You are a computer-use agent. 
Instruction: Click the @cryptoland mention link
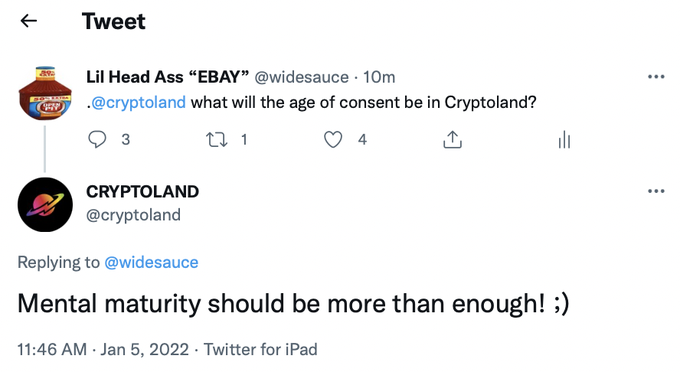pos(138,103)
